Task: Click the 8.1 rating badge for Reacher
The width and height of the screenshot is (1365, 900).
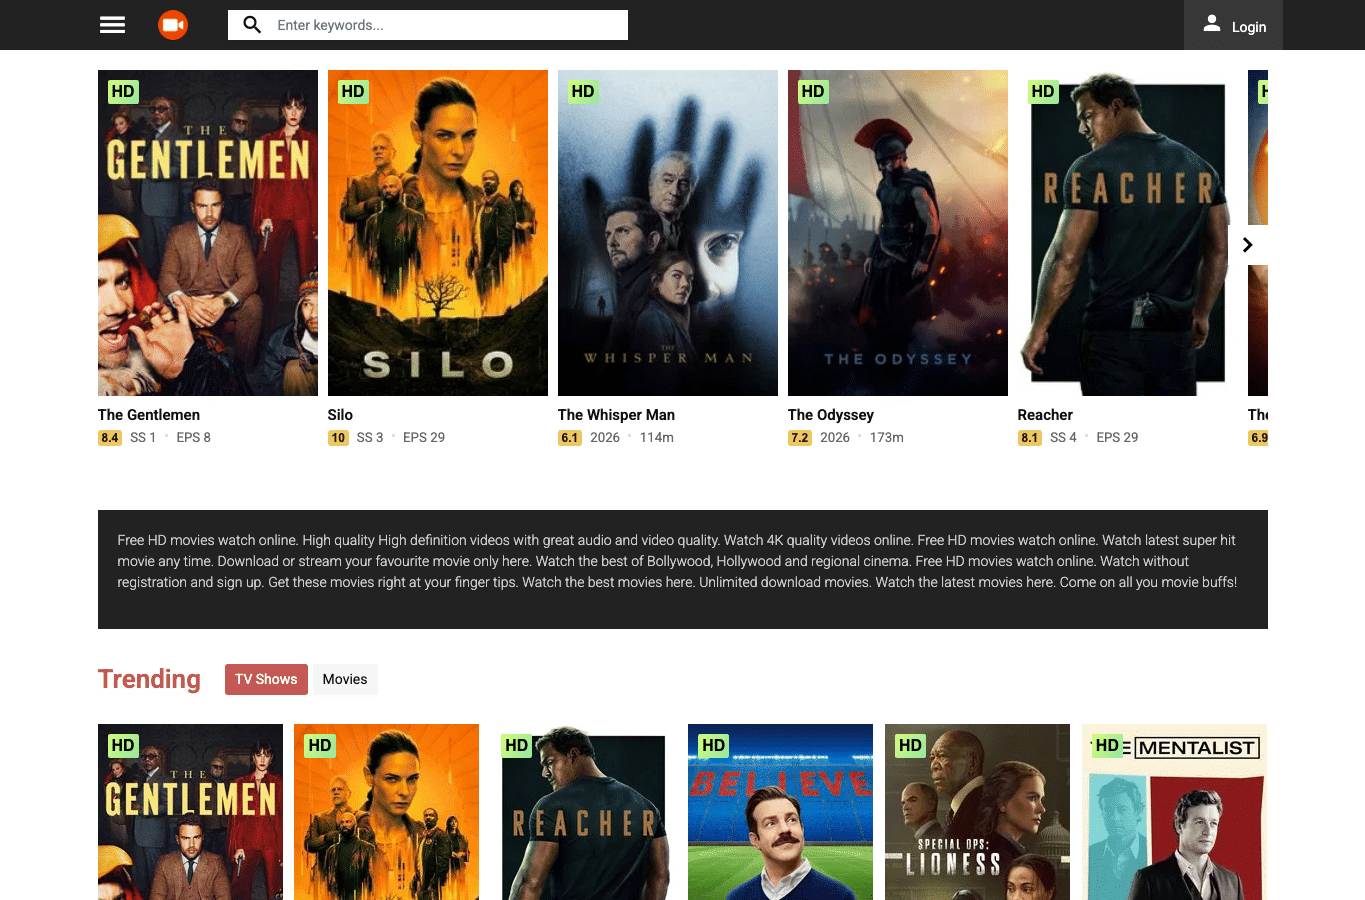Action: pyautogui.click(x=1030, y=438)
